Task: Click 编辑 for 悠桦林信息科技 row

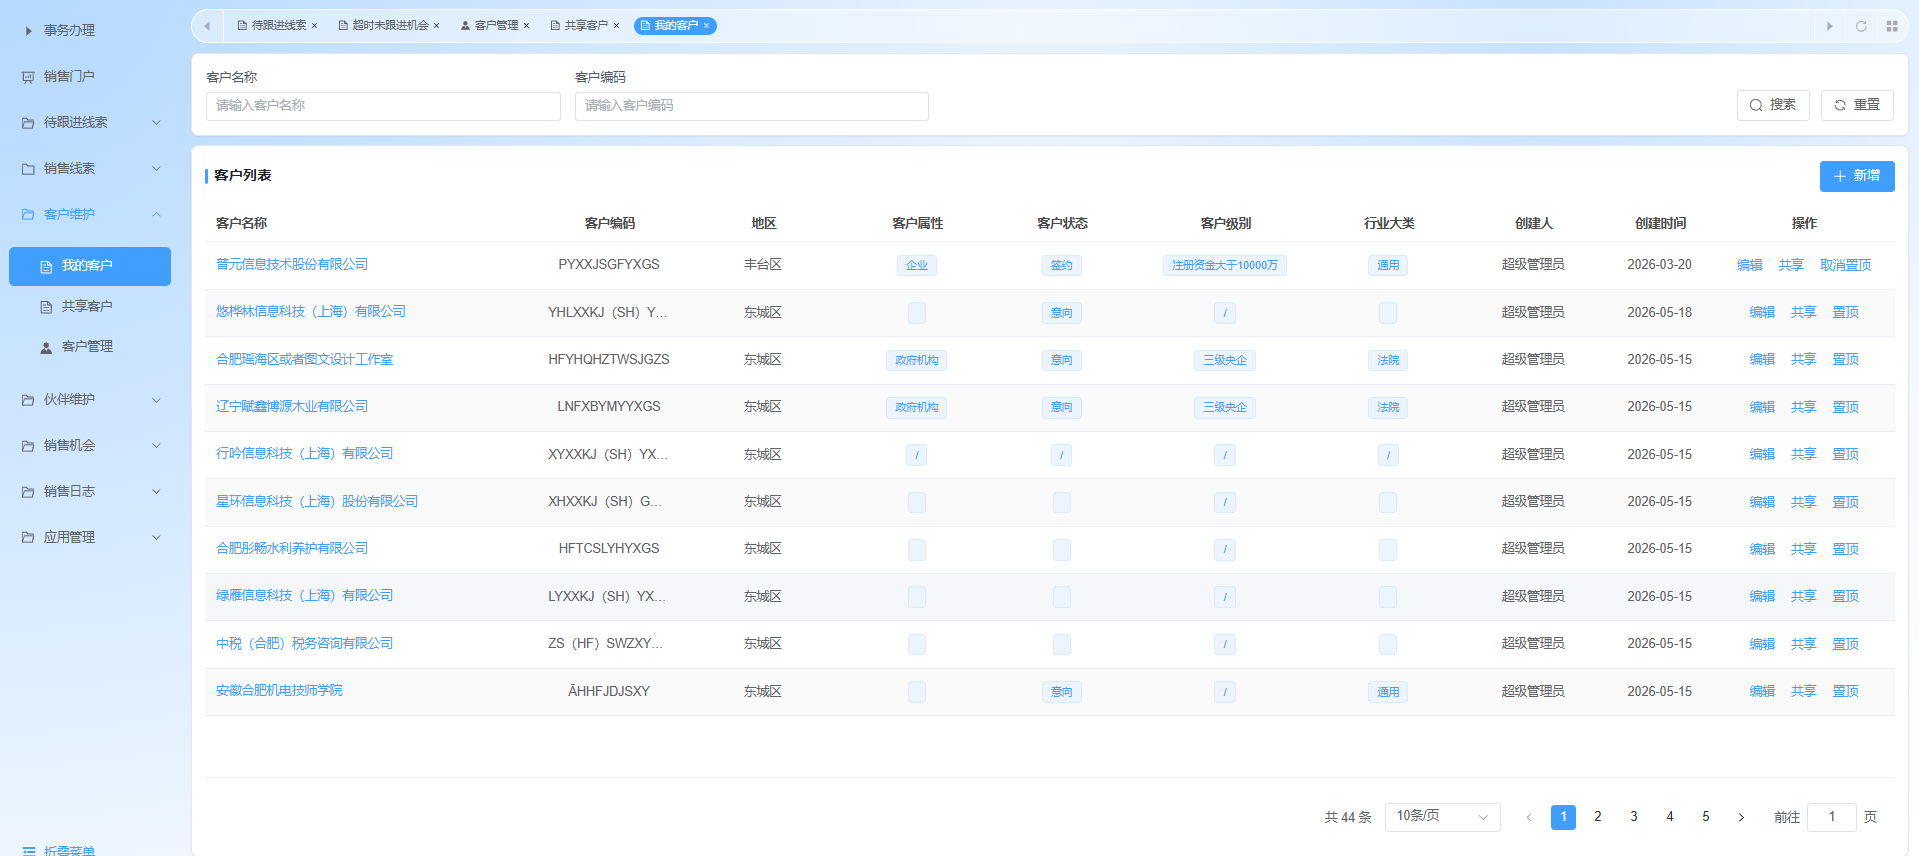Action: (1762, 313)
